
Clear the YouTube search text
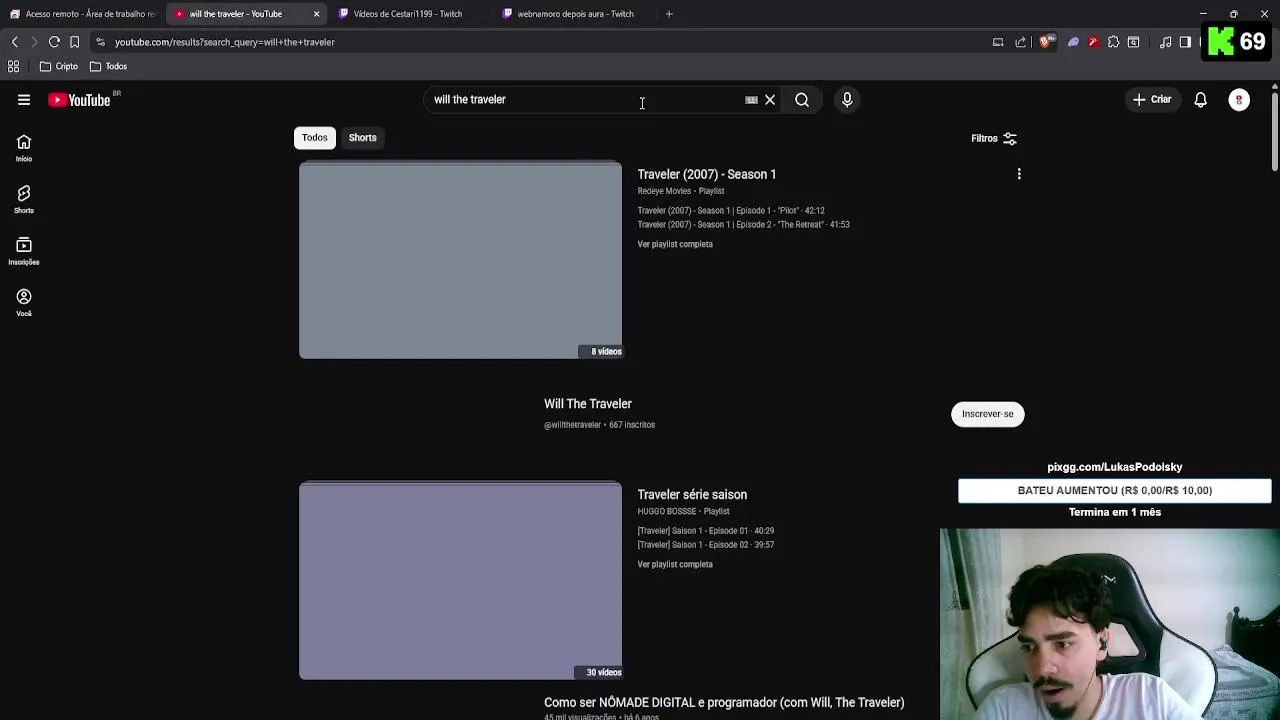(x=770, y=100)
